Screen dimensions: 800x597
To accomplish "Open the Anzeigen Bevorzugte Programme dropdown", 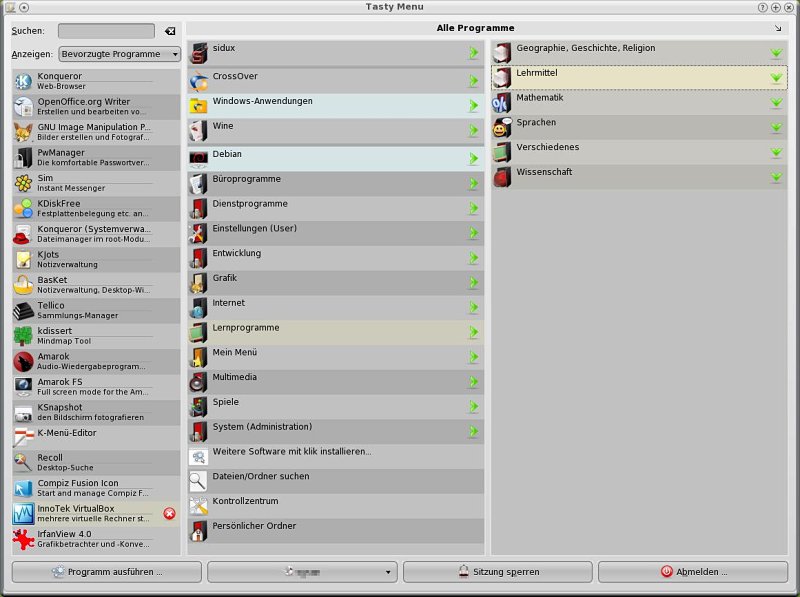I will point(120,54).
